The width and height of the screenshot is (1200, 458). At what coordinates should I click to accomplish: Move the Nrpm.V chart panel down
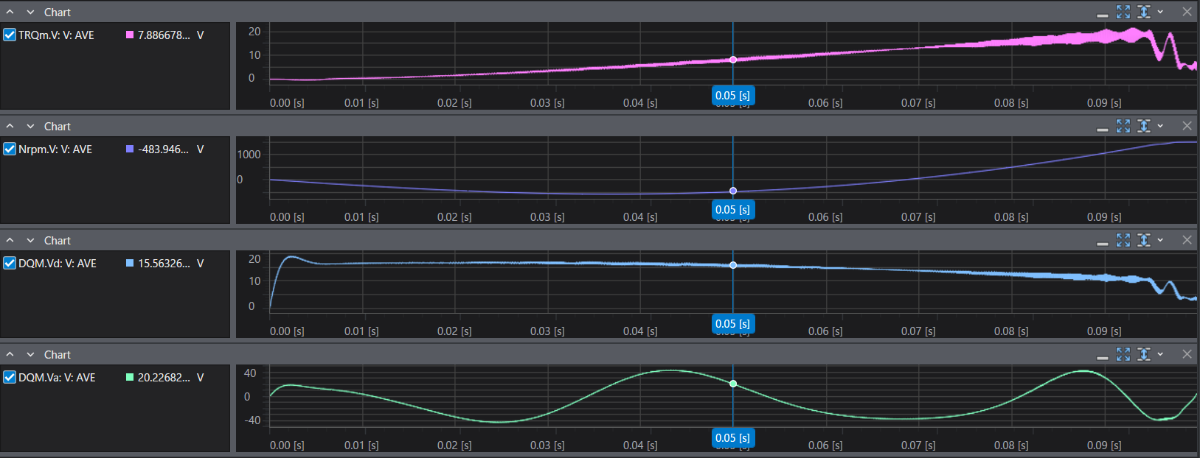(30, 126)
